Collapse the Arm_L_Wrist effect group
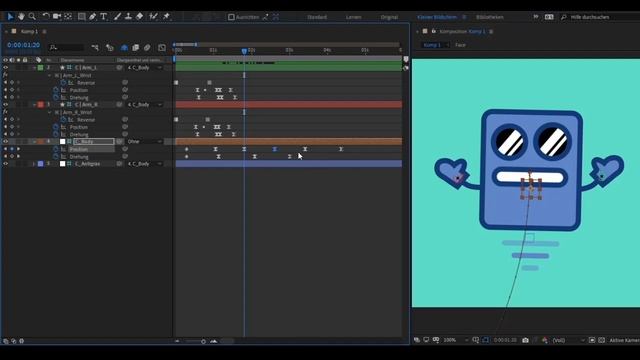The width and height of the screenshot is (640, 360). click(x=49, y=76)
